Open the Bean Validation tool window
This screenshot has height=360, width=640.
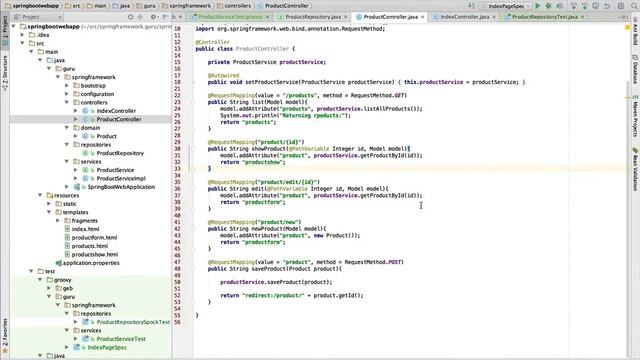tap(635, 169)
